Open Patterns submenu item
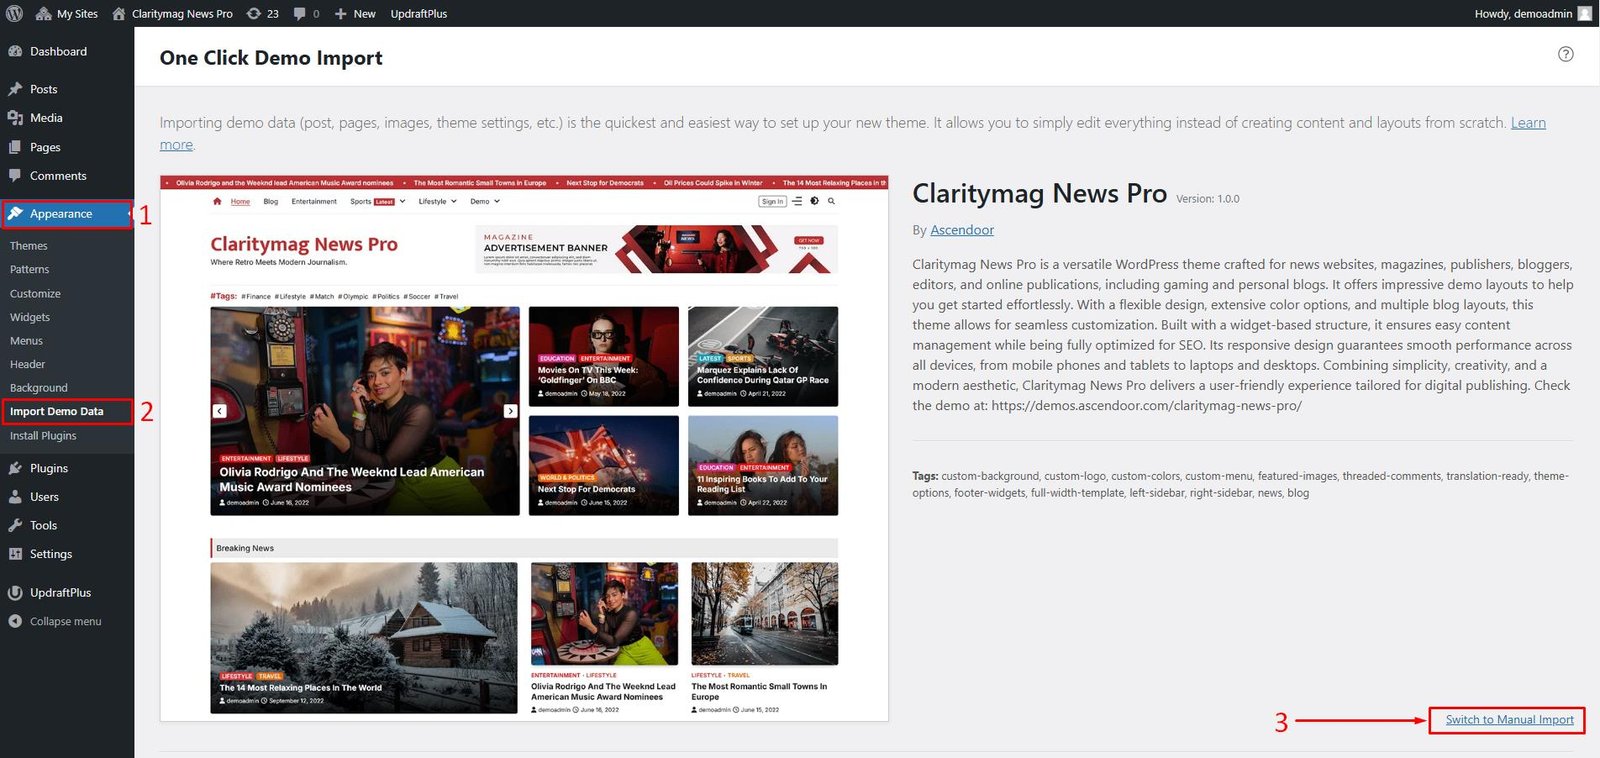 click(30, 270)
